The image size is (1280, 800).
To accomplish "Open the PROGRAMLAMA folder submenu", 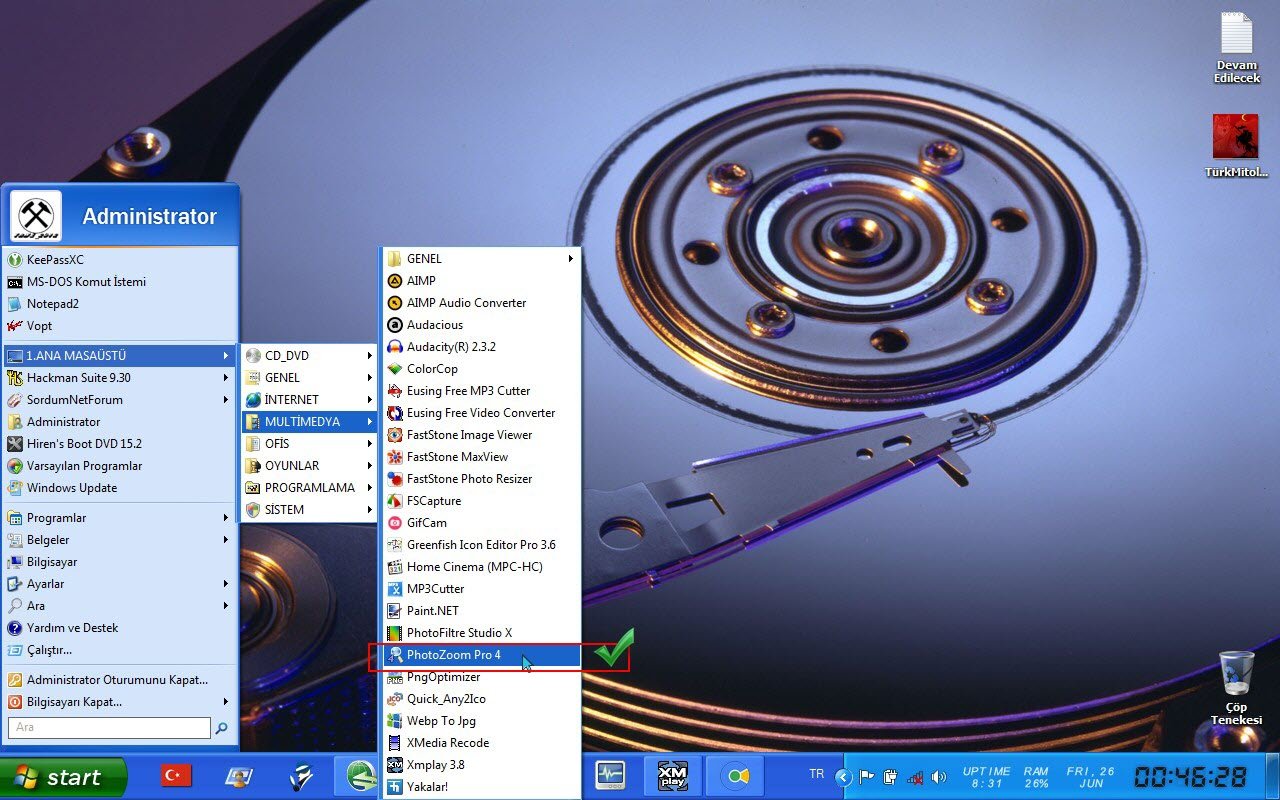I will pos(309,488).
